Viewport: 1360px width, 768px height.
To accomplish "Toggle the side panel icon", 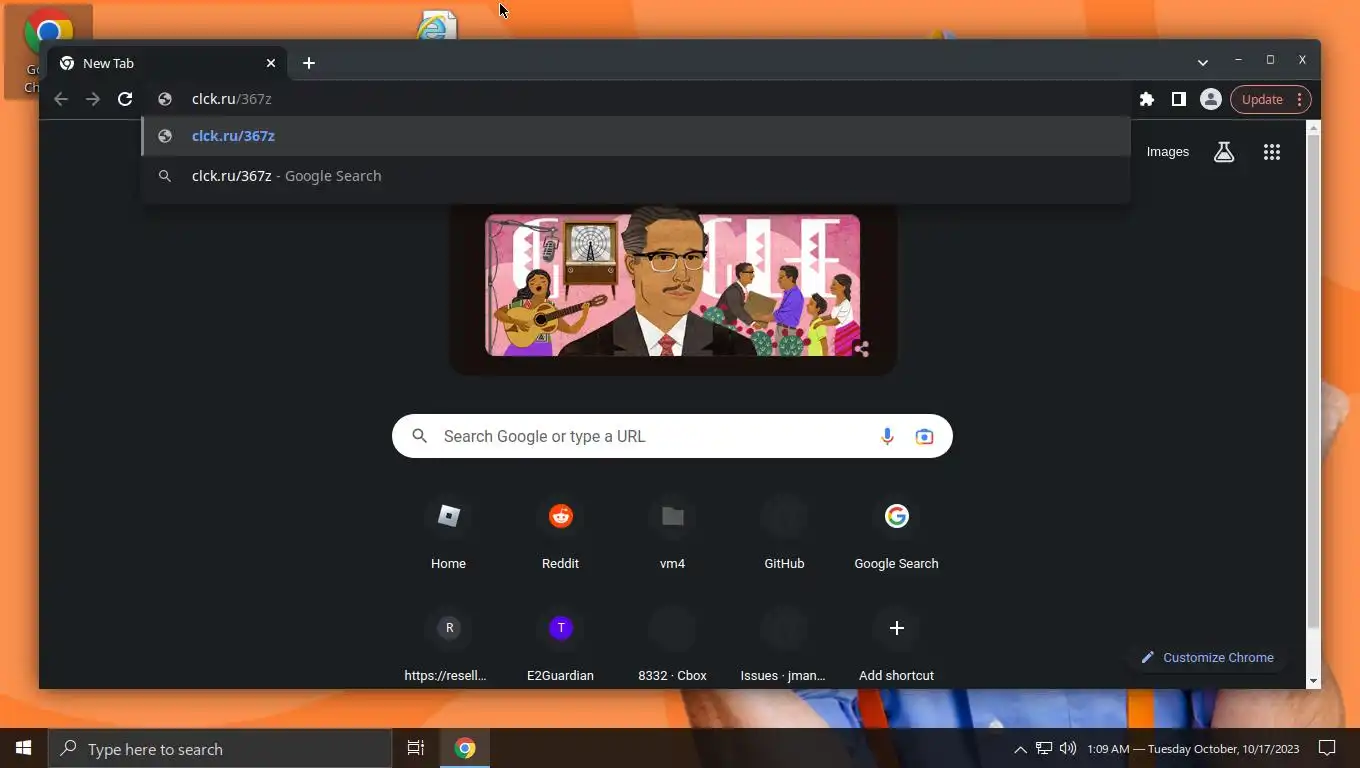I will point(1179,99).
